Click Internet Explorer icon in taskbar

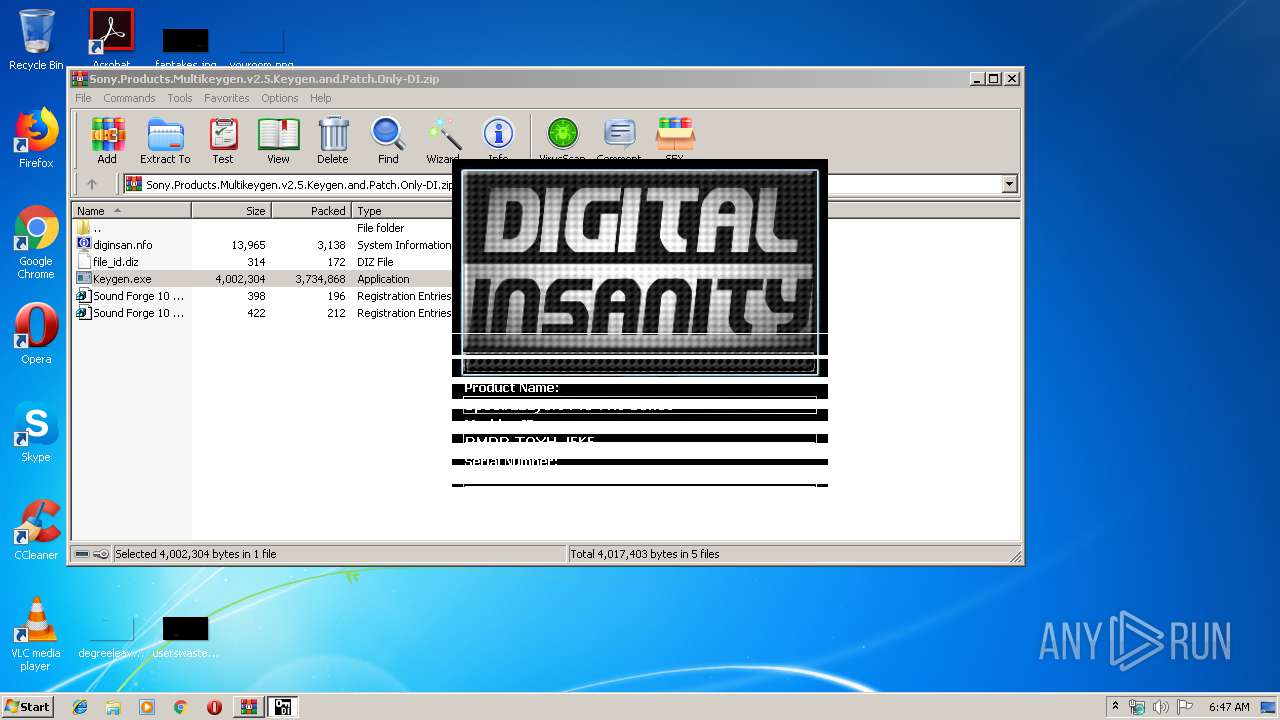(x=80, y=707)
